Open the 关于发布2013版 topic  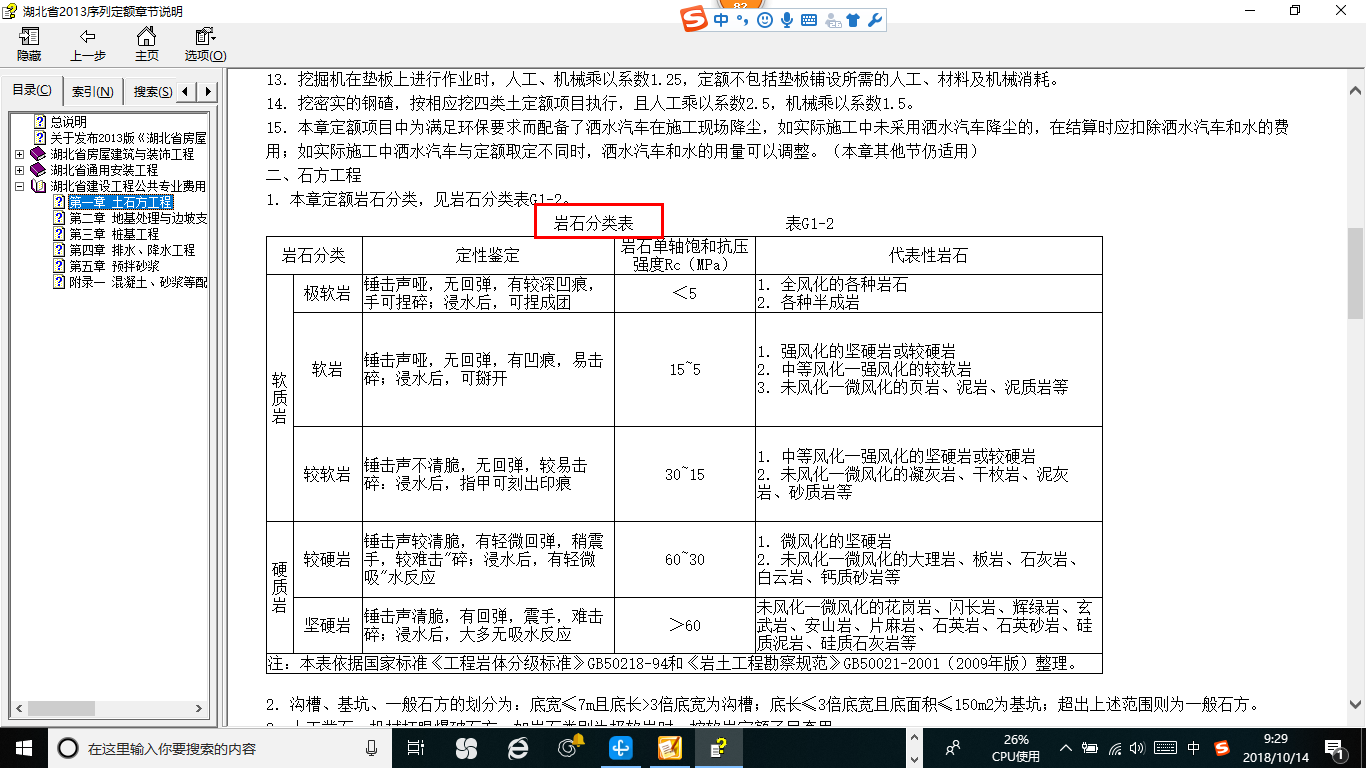pyautogui.click(x=128, y=138)
